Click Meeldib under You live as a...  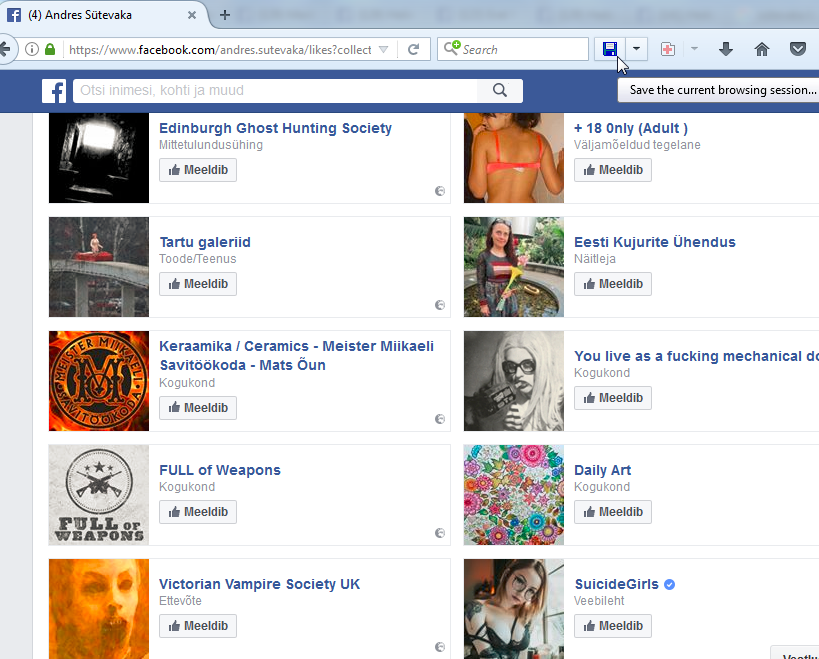613,398
